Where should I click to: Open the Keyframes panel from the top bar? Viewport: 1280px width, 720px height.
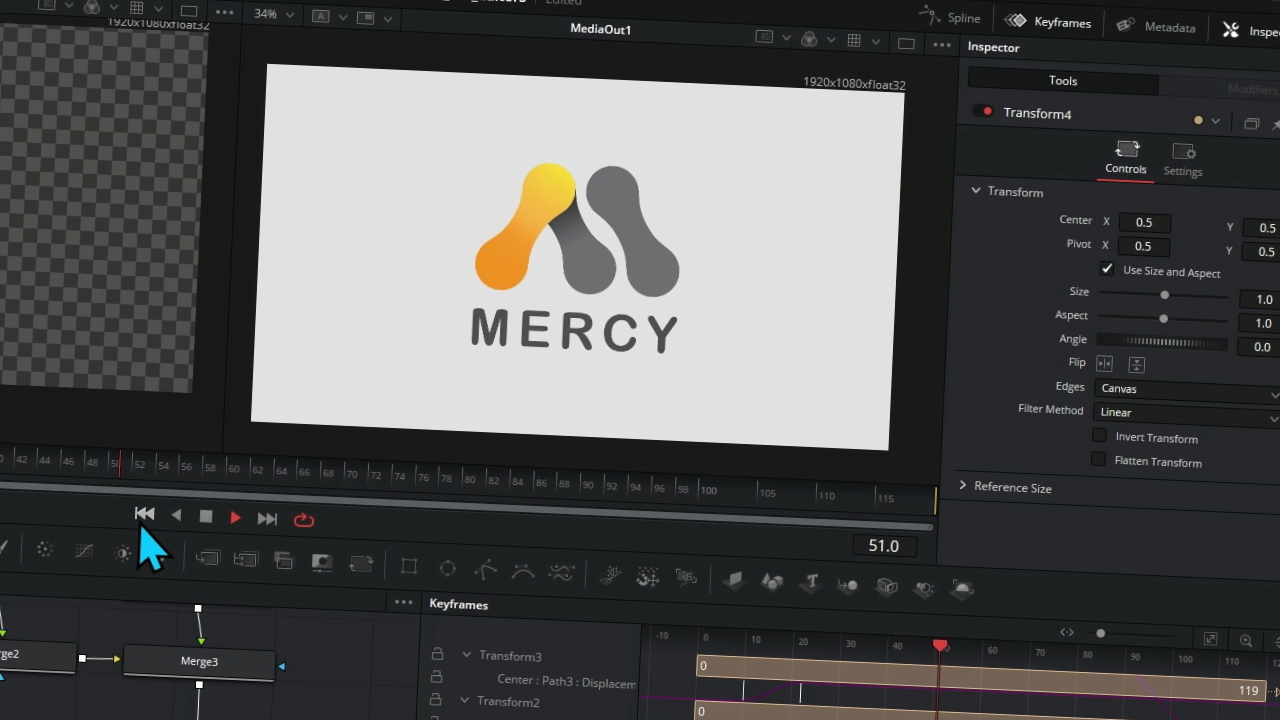1048,22
